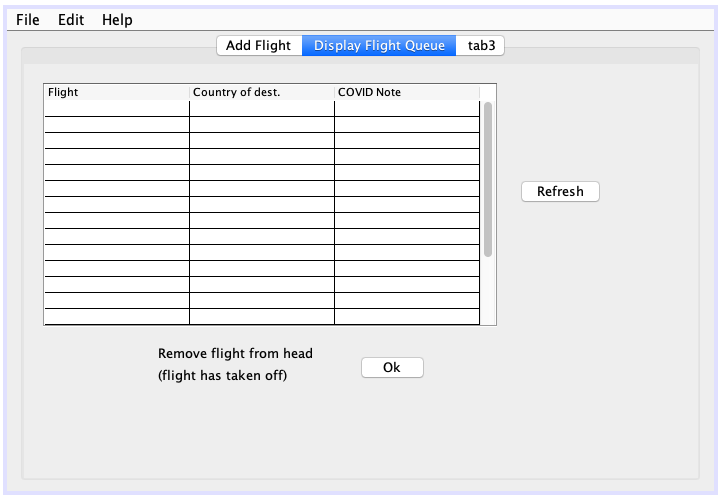Click the Flight column header
The width and height of the screenshot is (724, 498).
116,92
